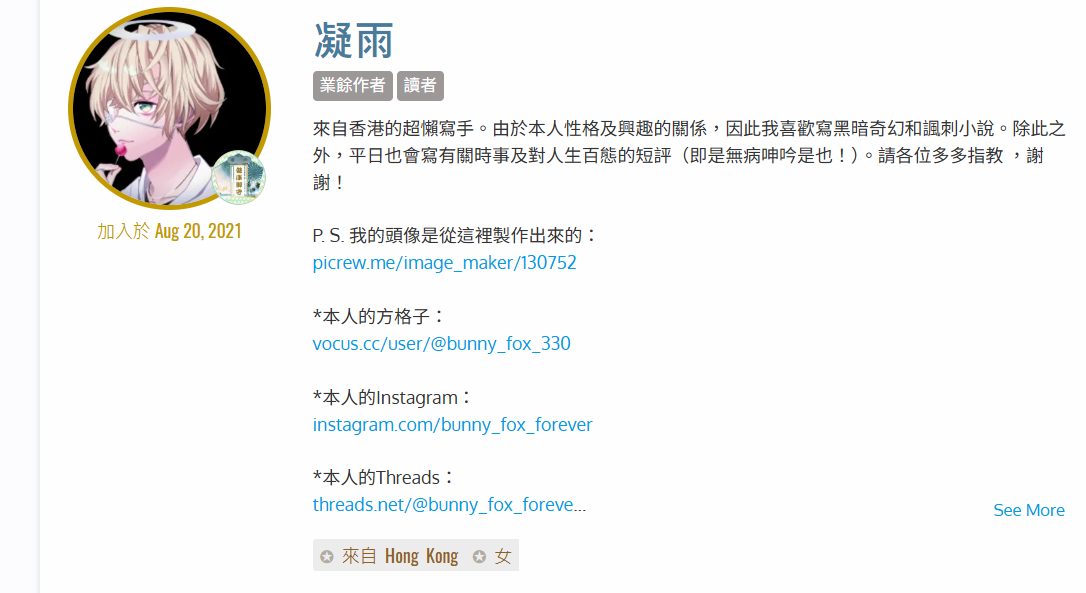This screenshot has height=593, width=1086.
Task: Click the *本人的Threads： label text
Action: coord(383,478)
